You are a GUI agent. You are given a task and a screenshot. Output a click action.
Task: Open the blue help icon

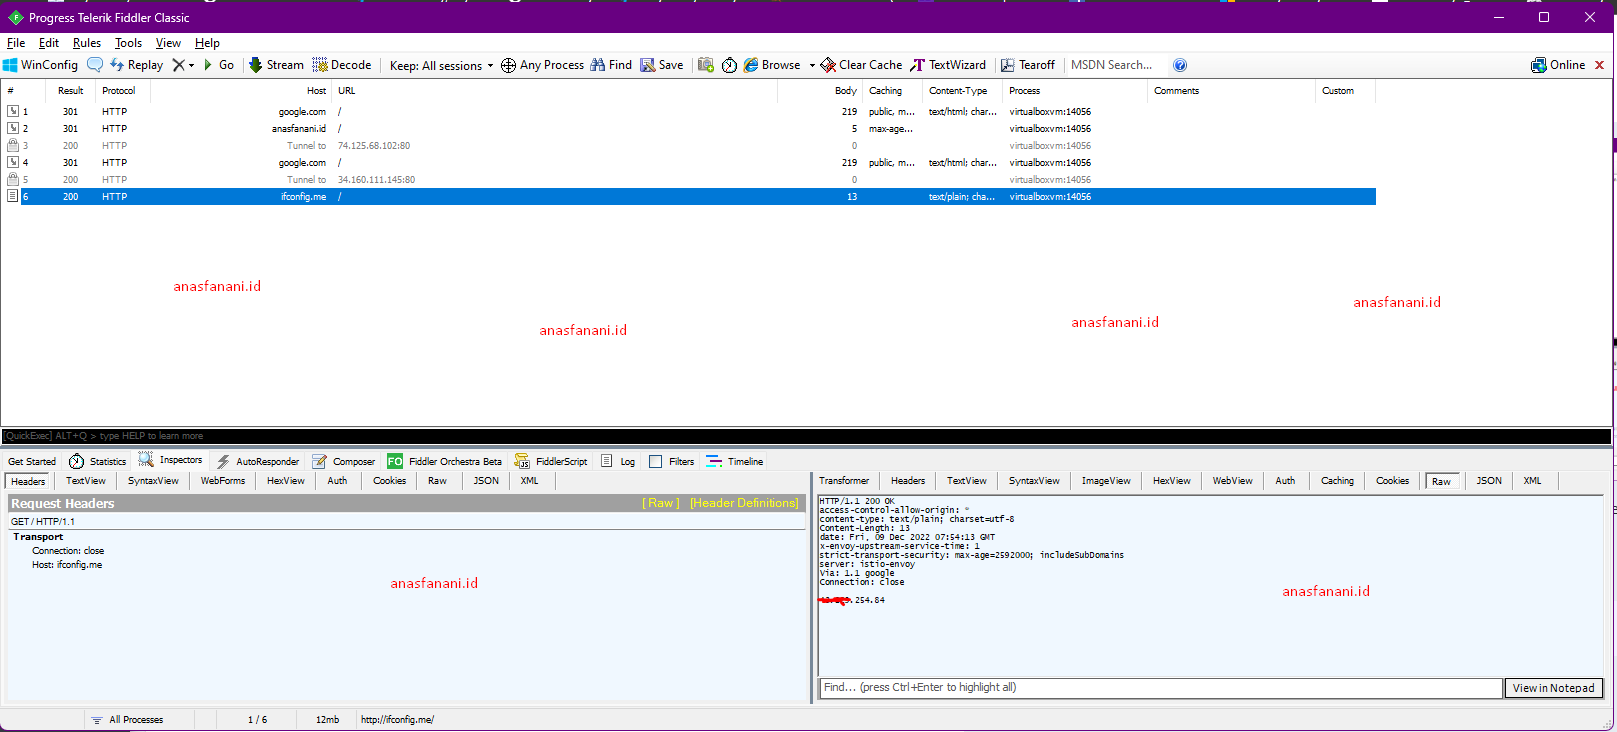1180,65
